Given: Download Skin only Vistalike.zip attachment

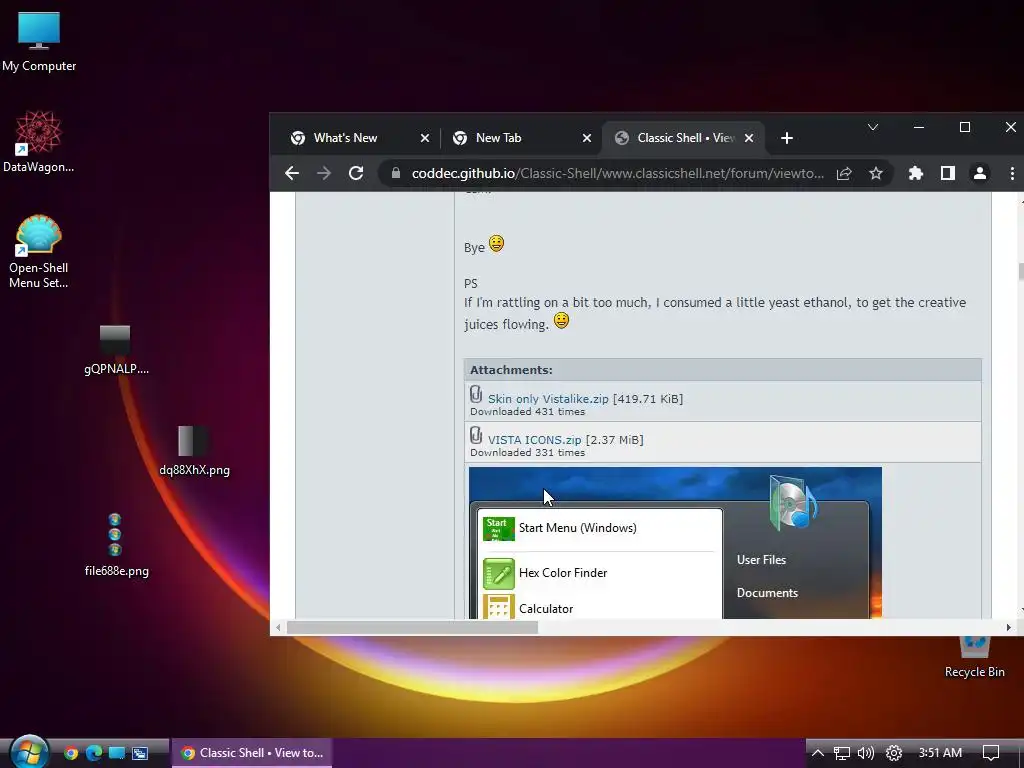Looking at the screenshot, I should (548, 398).
